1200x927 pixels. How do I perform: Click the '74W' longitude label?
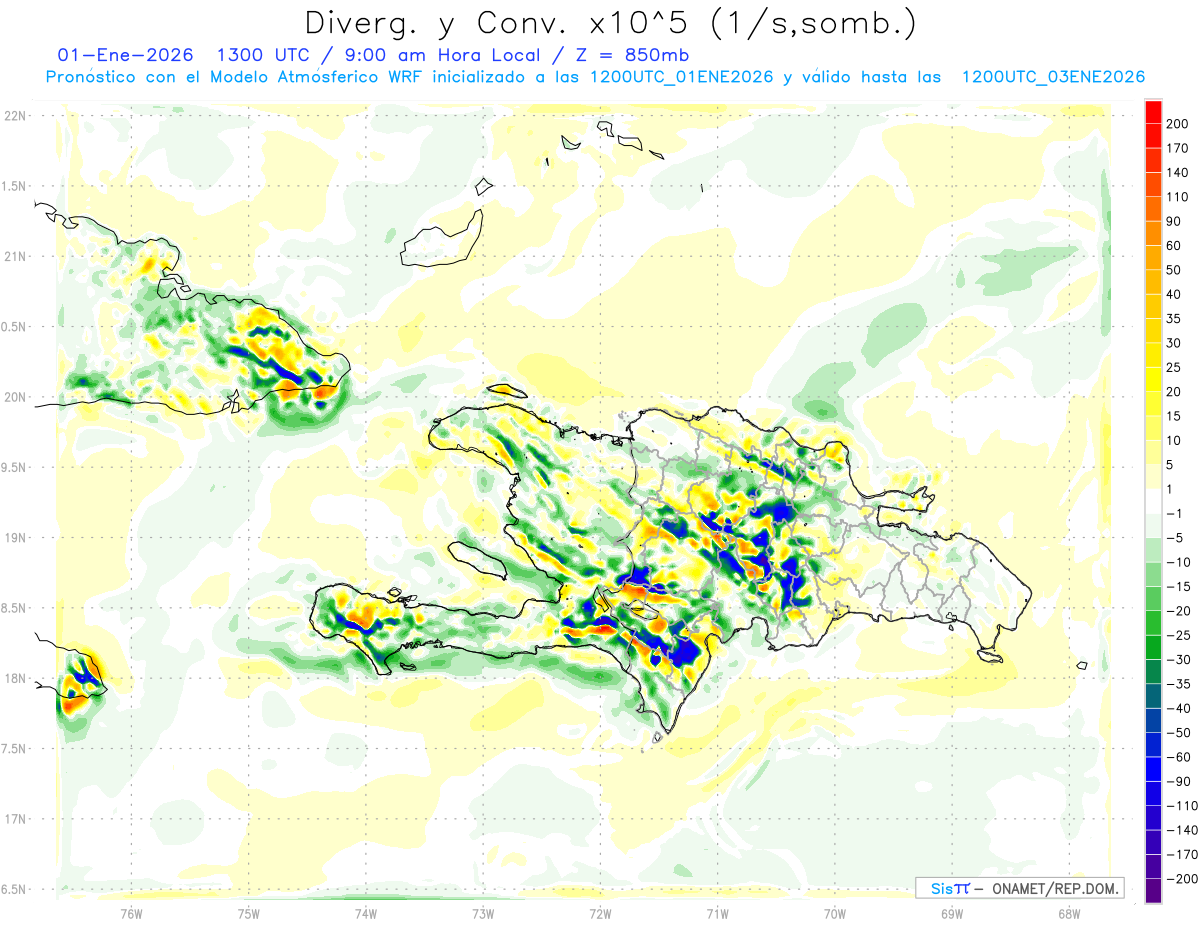pyautogui.click(x=366, y=912)
